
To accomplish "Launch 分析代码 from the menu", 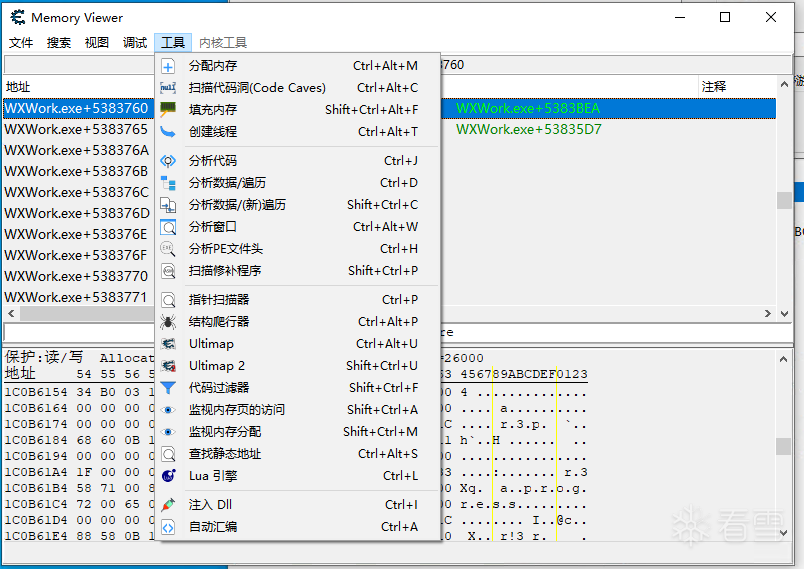I will click(x=297, y=161).
